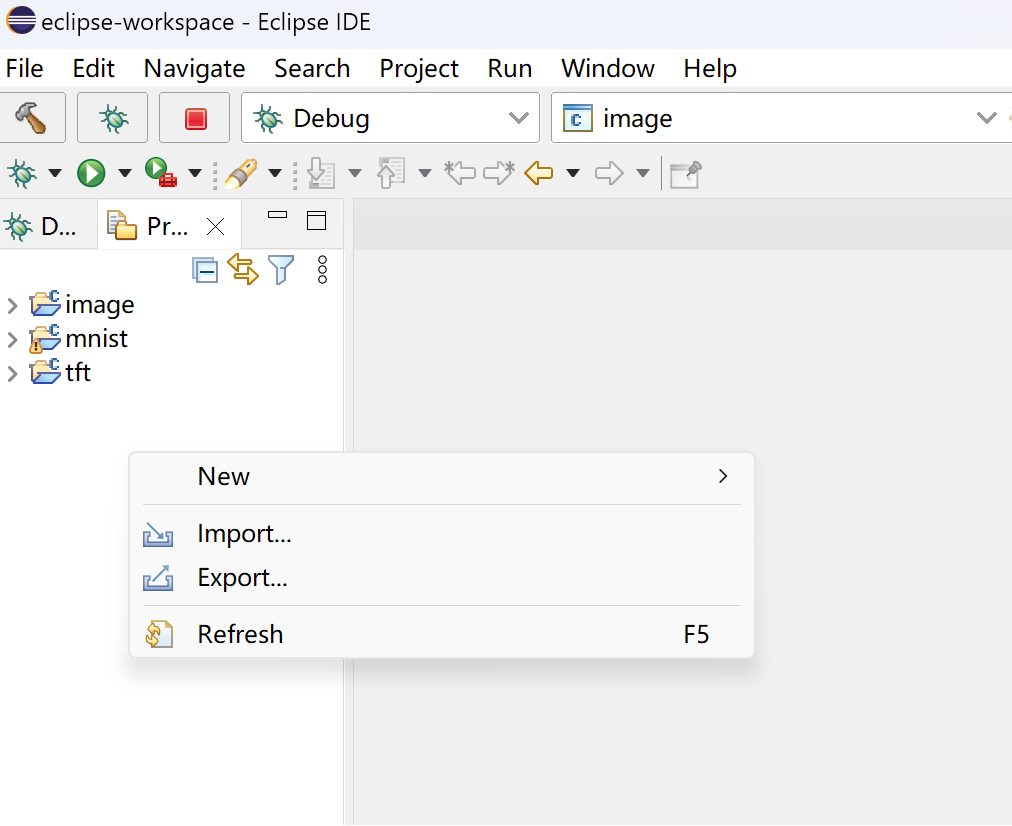The width and height of the screenshot is (1012, 826).
Task: Click the launch bar Debug bug button
Action: [113, 118]
